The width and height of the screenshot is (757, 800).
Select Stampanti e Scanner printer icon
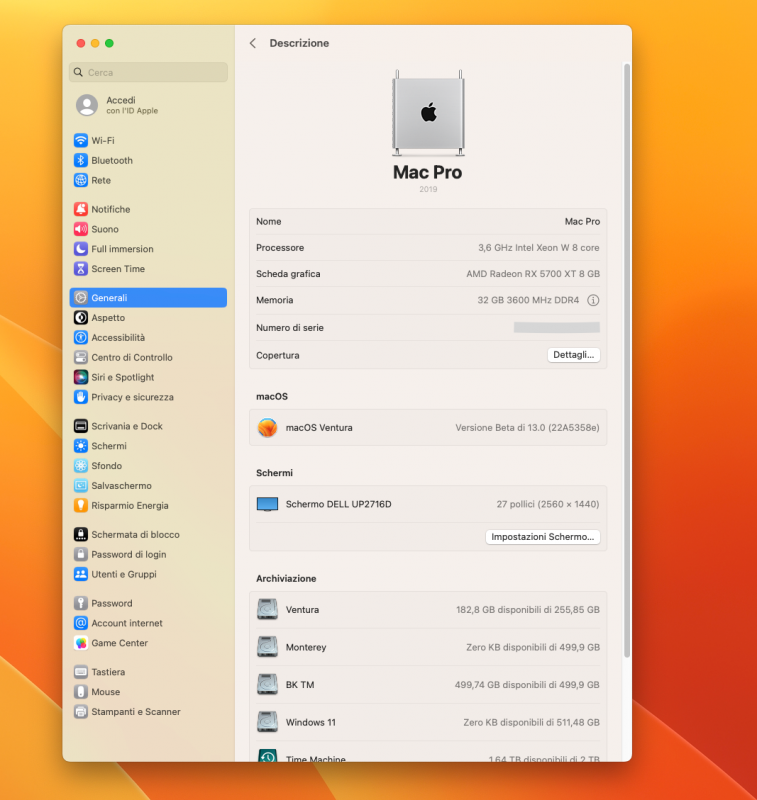[x=81, y=713]
